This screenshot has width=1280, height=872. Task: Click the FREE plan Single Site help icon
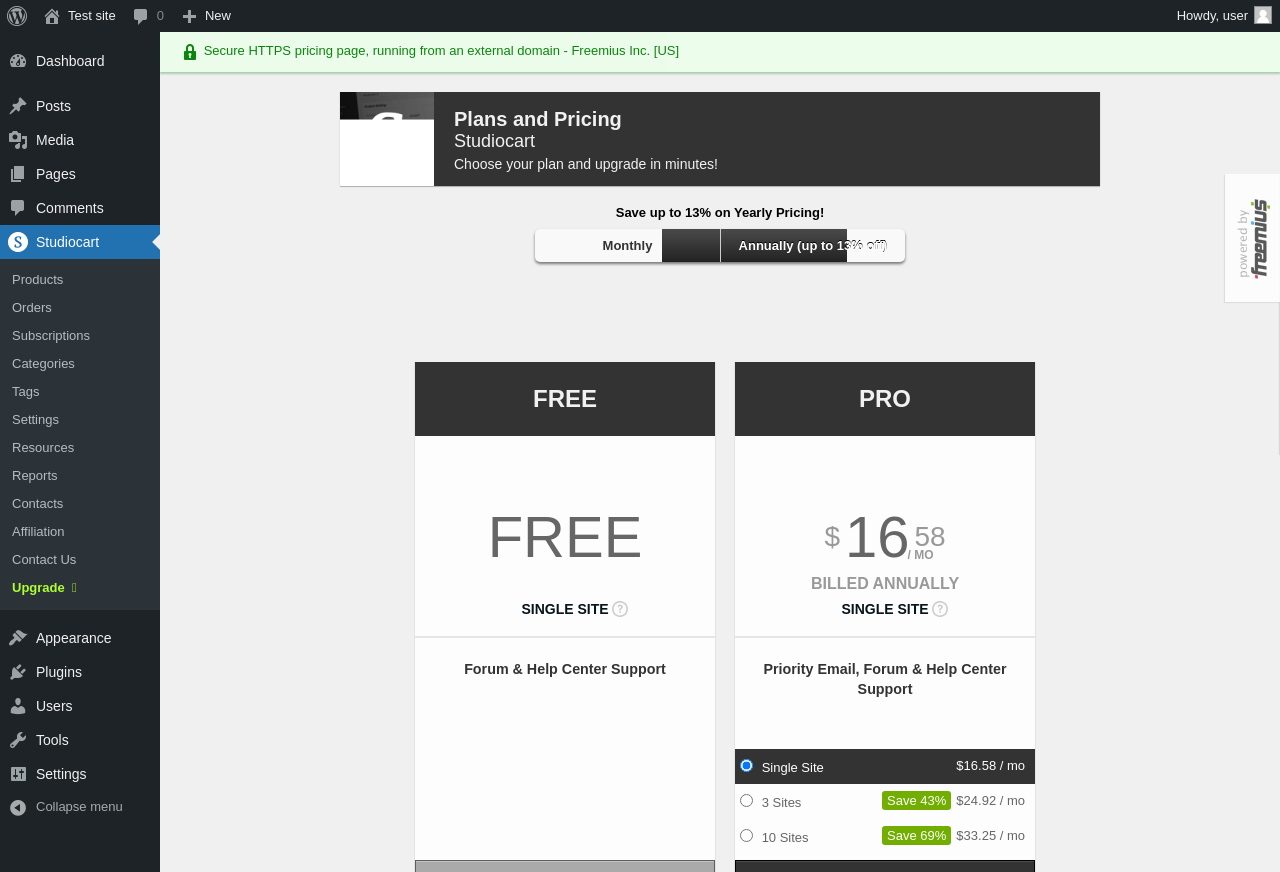coord(620,609)
